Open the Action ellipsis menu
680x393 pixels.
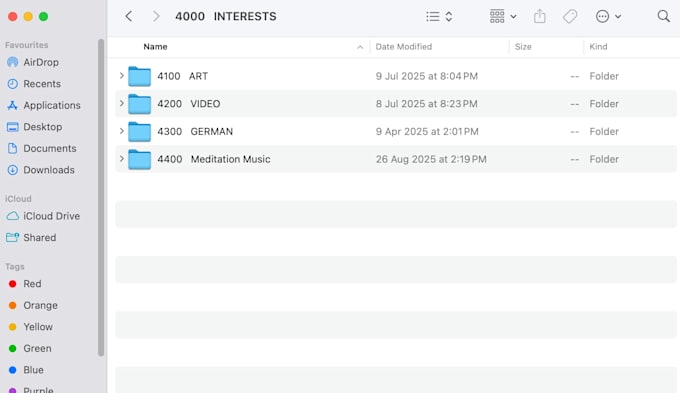(608, 16)
